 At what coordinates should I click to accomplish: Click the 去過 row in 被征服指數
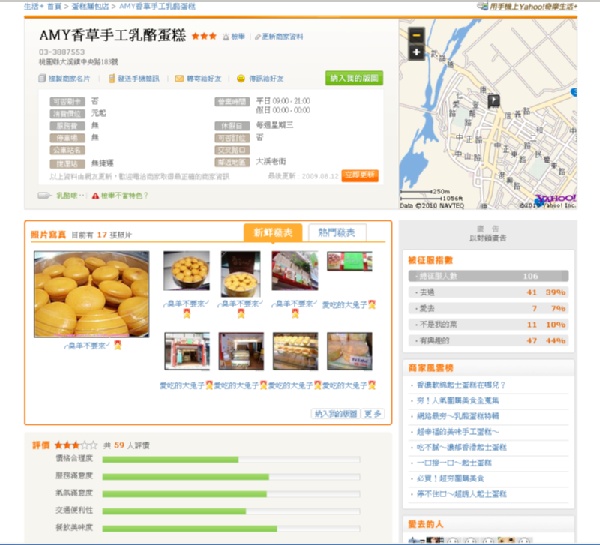(x=488, y=292)
